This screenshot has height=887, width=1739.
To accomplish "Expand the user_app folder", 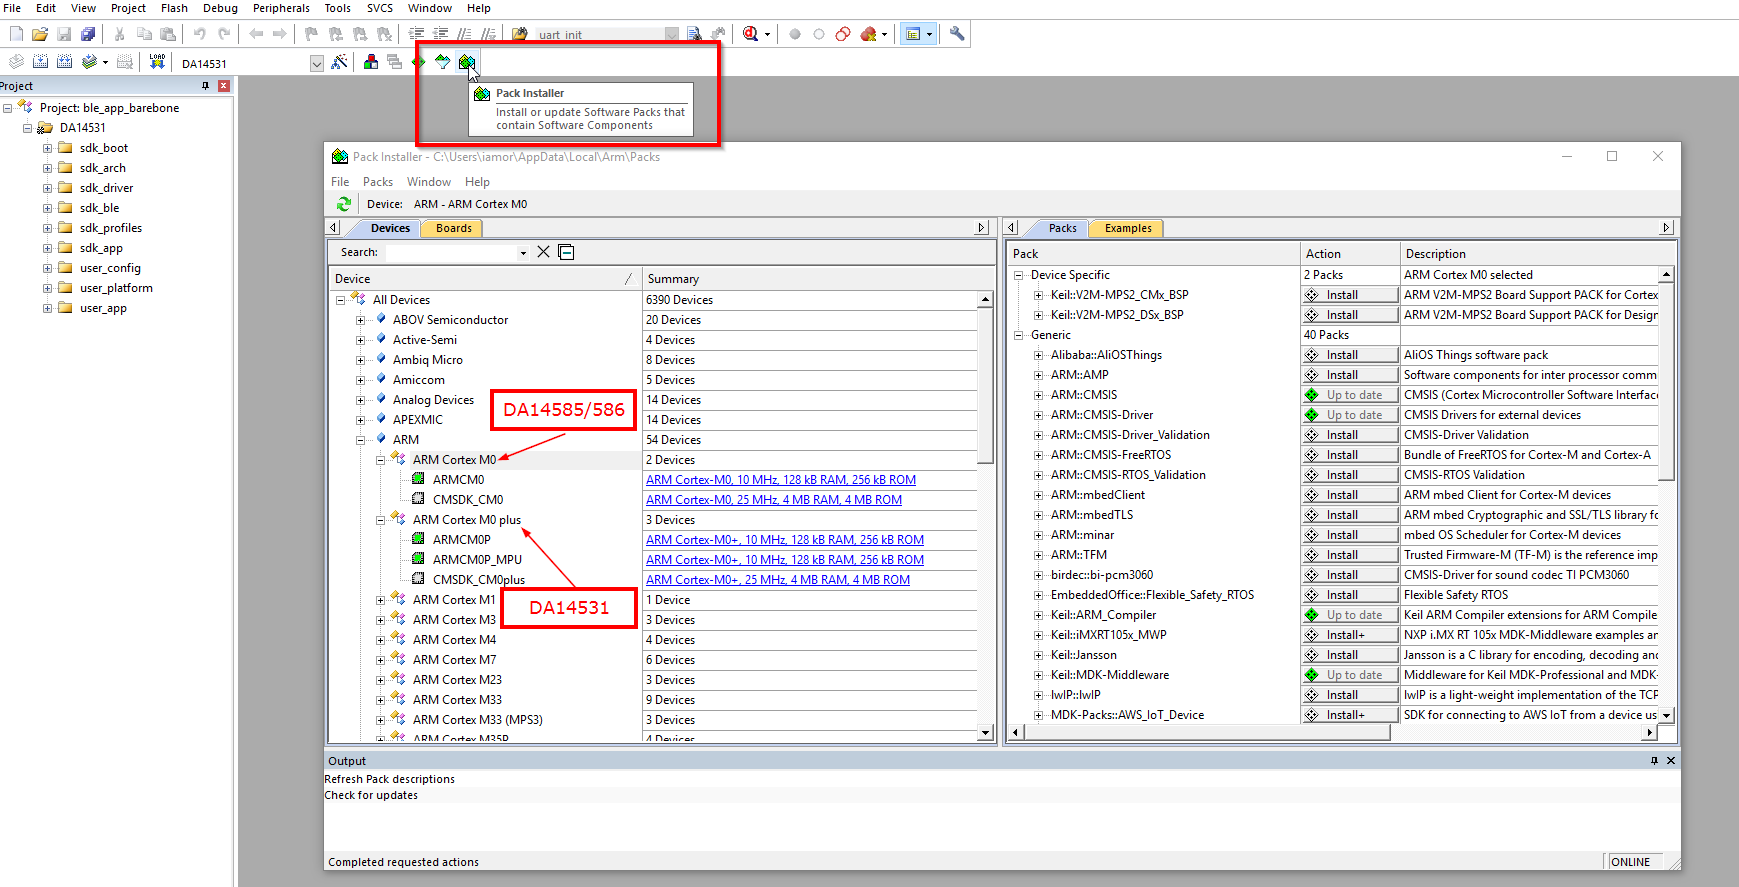I will pyautogui.click(x=47, y=308).
